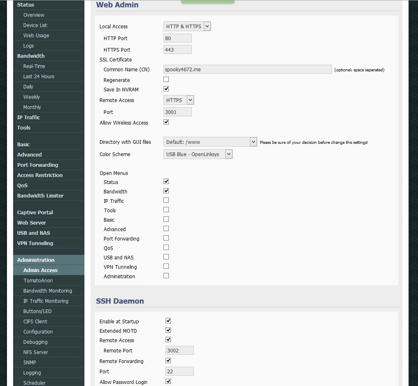Check Advanced under Open Menus
The image size is (418, 386).
pyautogui.click(x=166, y=229)
